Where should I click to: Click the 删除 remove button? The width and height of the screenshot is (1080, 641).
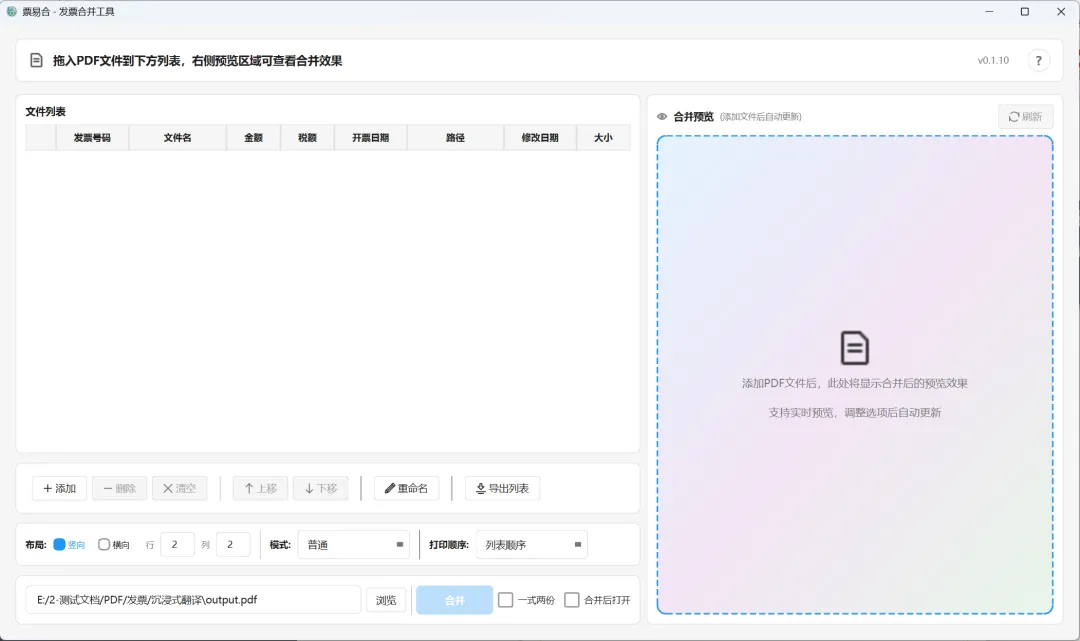pos(119,488)
